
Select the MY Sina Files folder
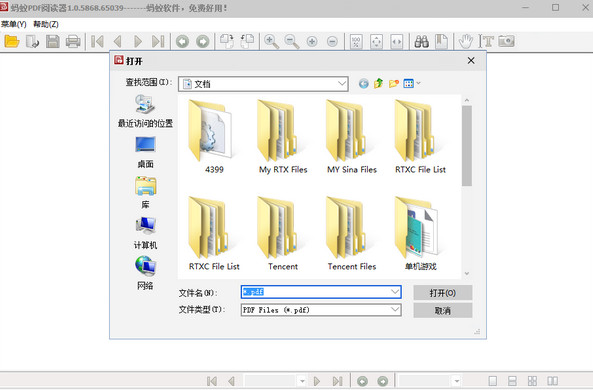coord(352,137)
